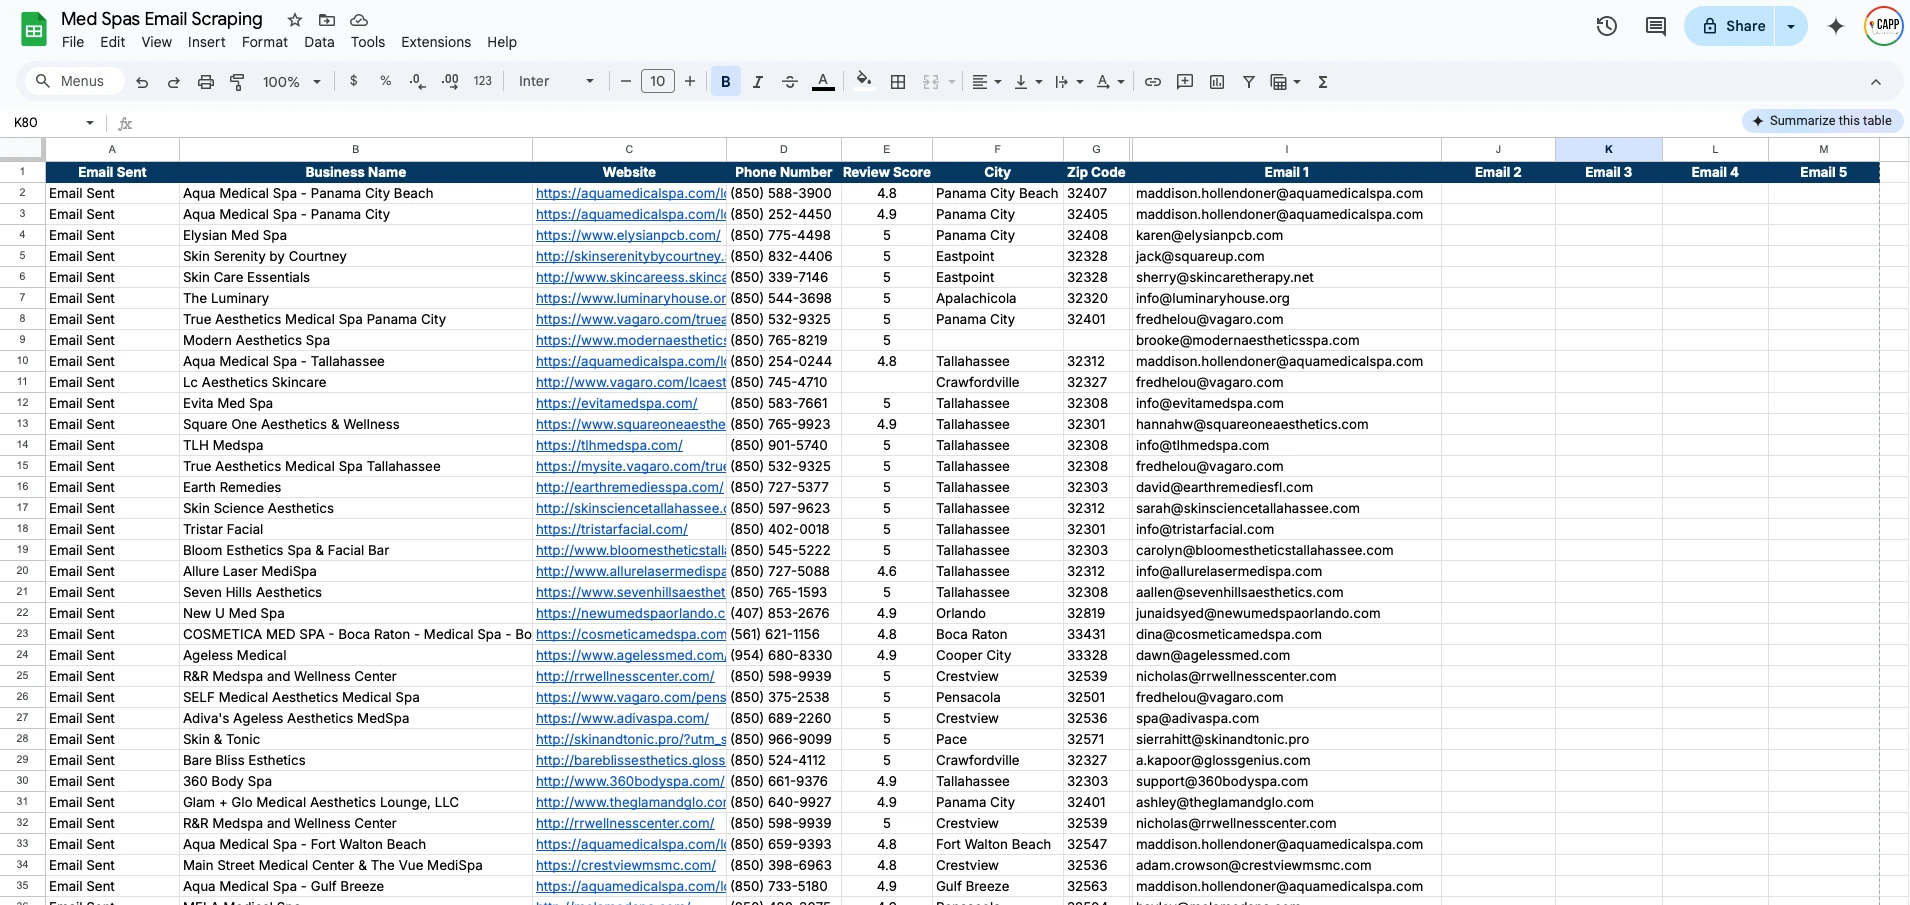Select the Orlando city cell
The width and height of the screenshot is (1910, 905).
(997, 613)
